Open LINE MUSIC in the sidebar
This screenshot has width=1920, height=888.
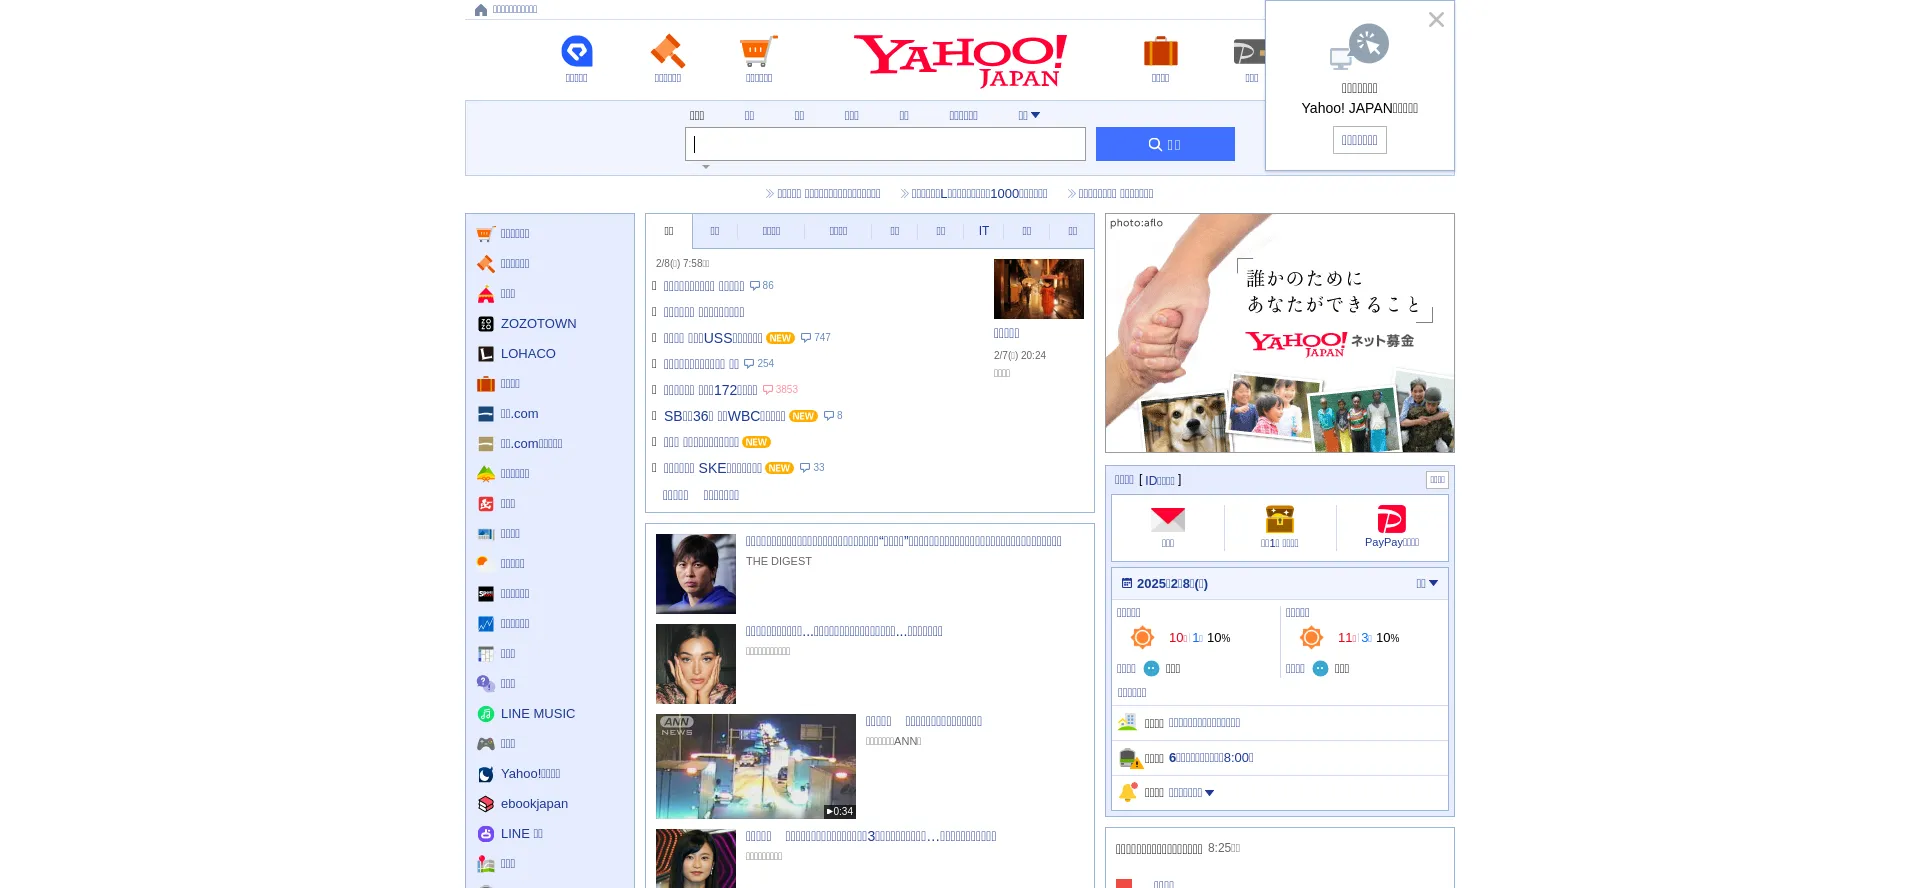[x=537, y=714]
